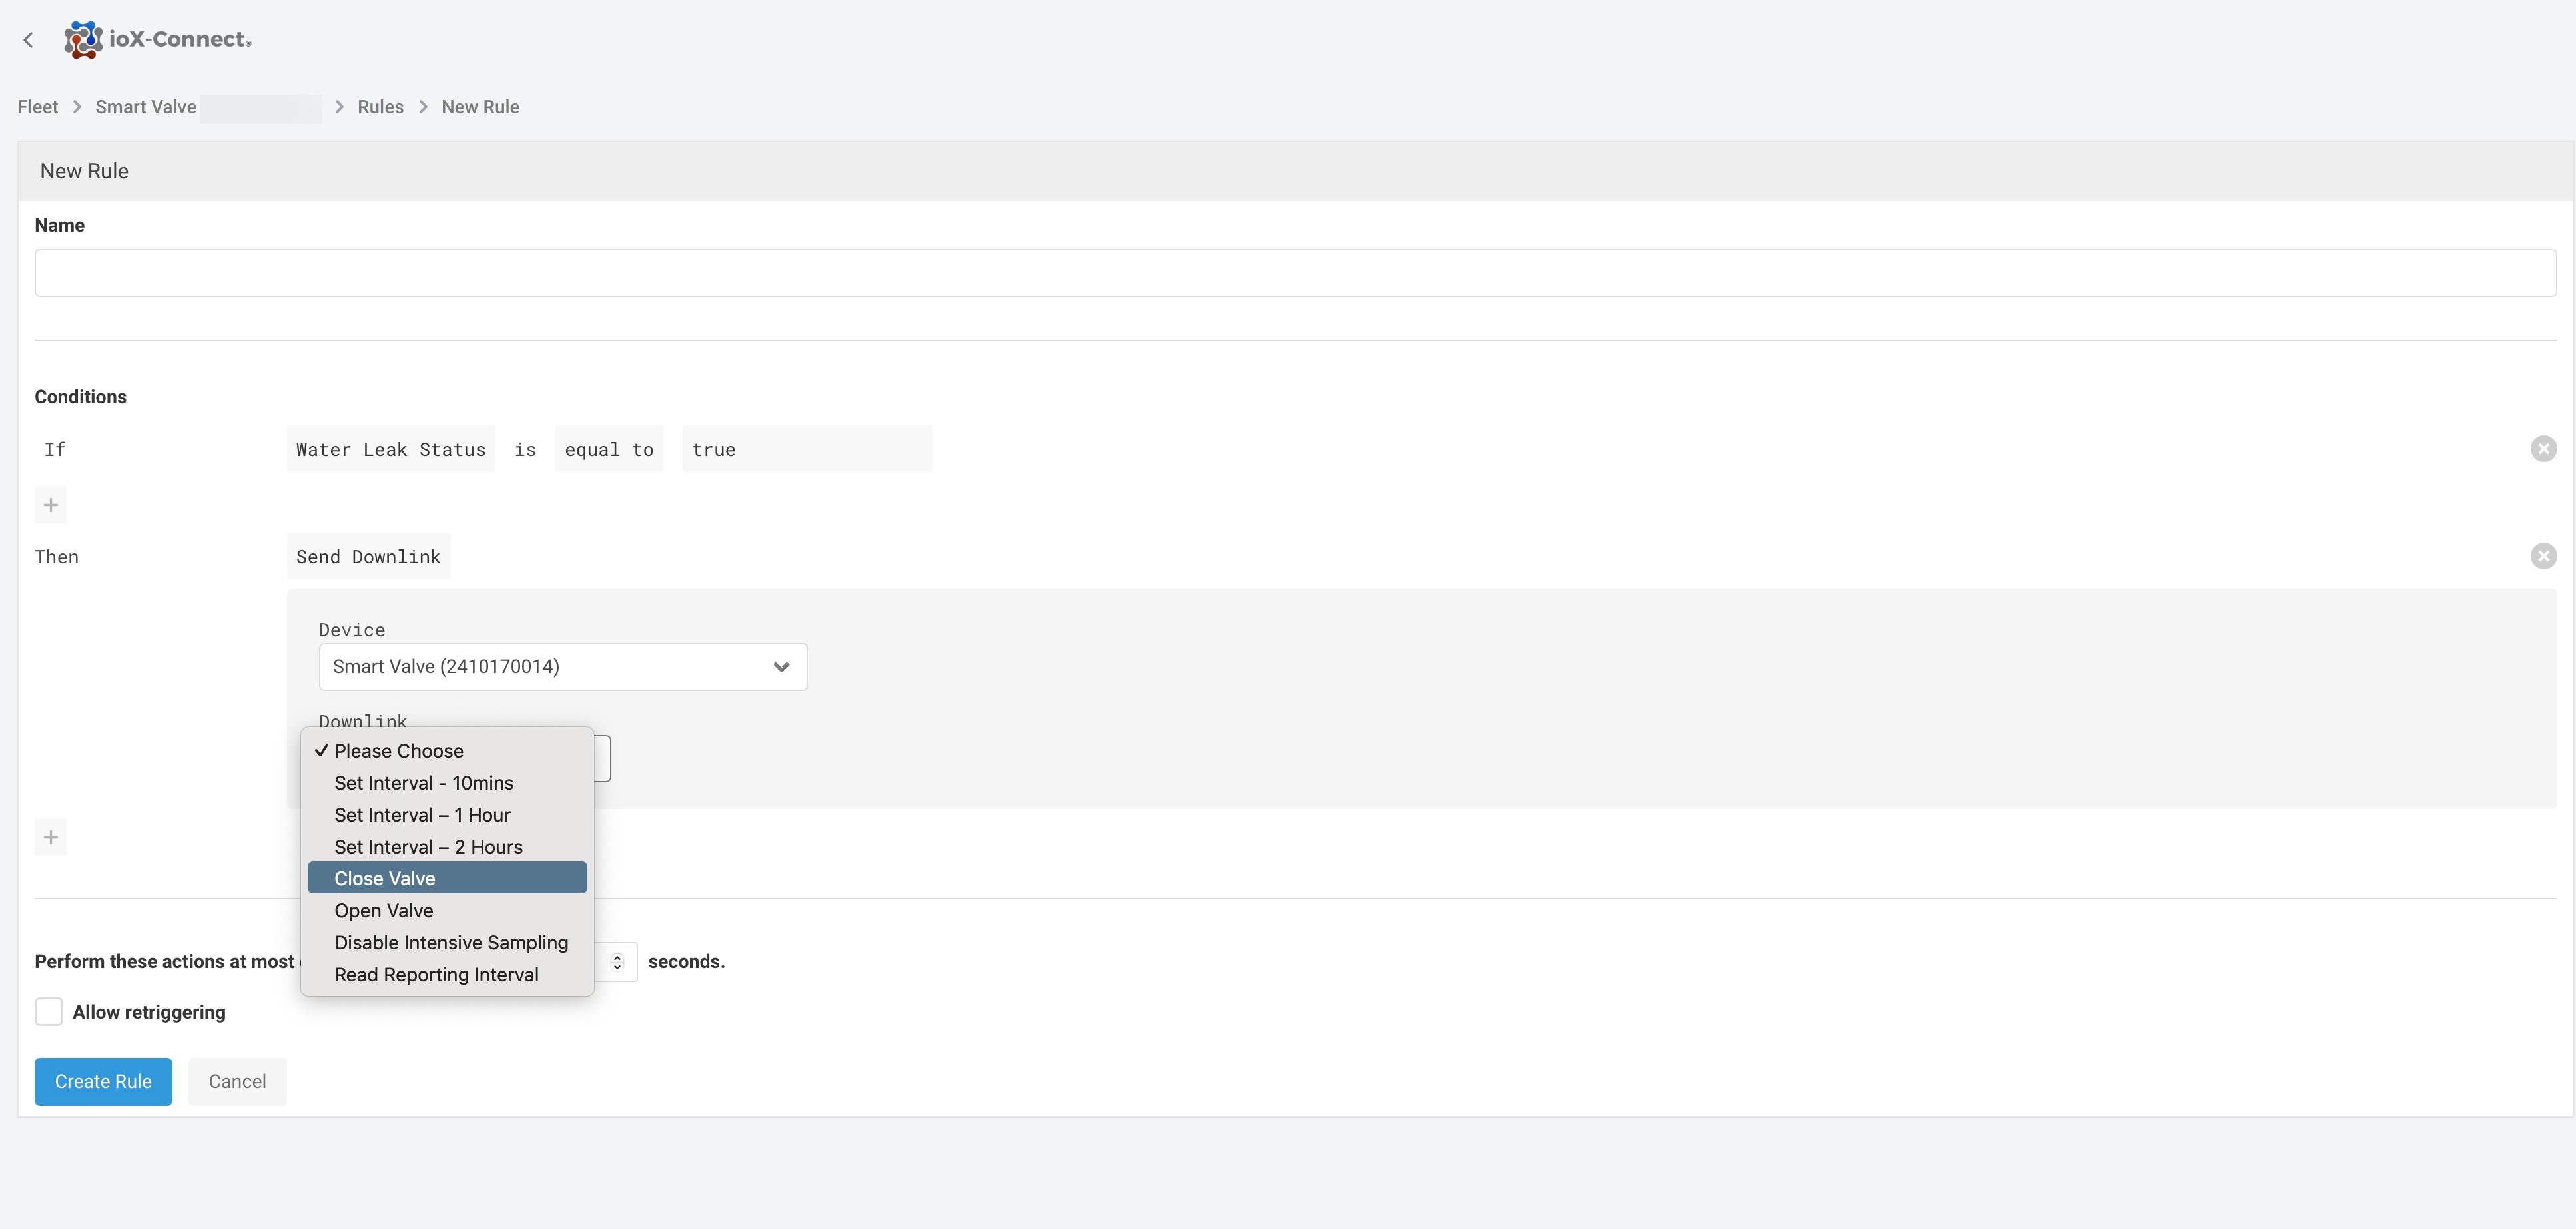This screenshot has width=2576, height=1229.
Task: Select 'Set Interval – 1 Hour' option
Action: 447,815
